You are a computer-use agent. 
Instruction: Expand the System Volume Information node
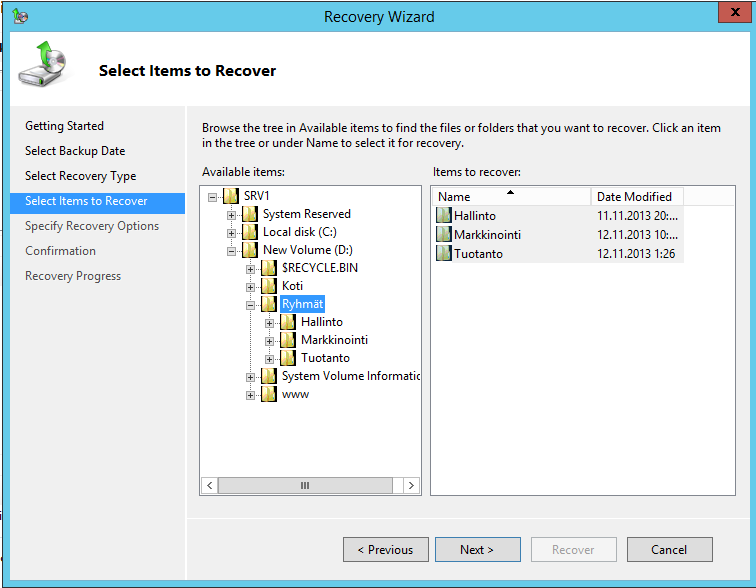point(250,377)
